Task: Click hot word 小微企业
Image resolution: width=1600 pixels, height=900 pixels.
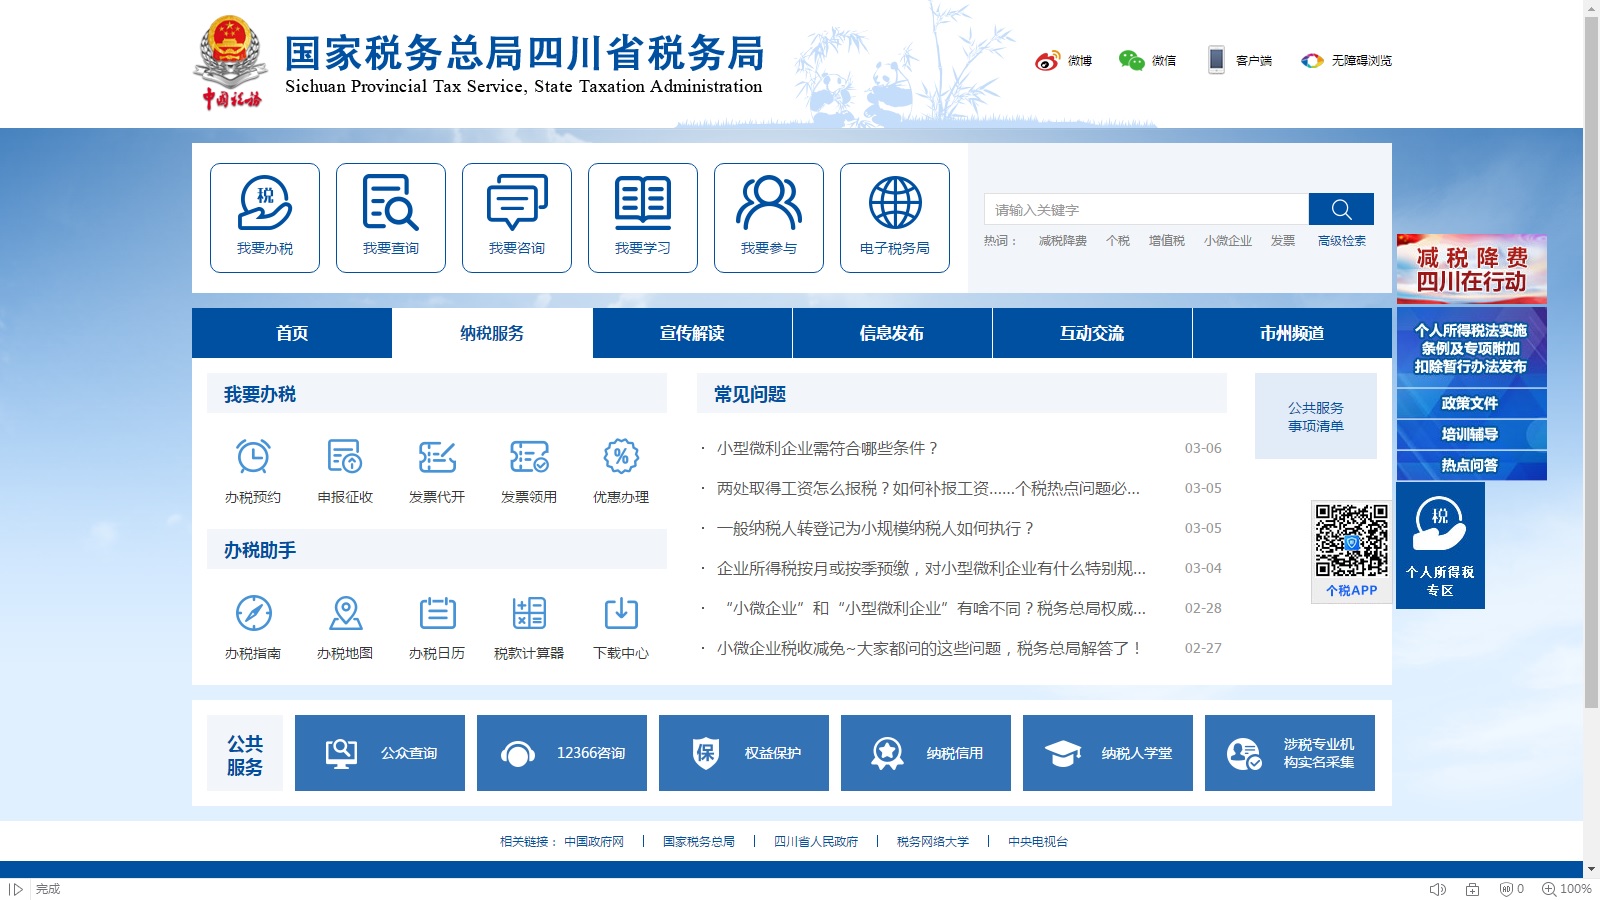Action: (1228, 241)
